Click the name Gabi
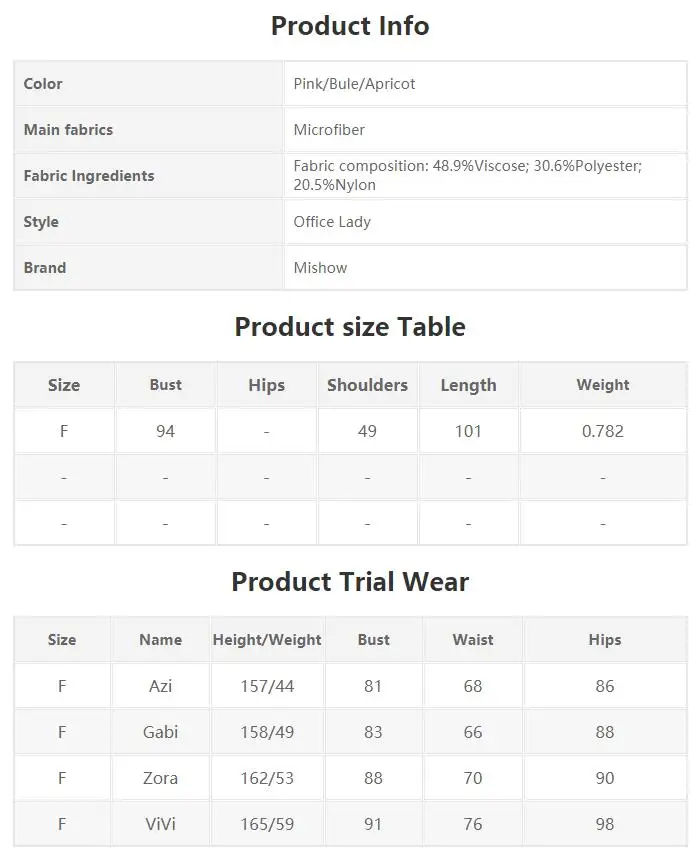The height and width of the screenshot is (865, 700). (161, 731)
